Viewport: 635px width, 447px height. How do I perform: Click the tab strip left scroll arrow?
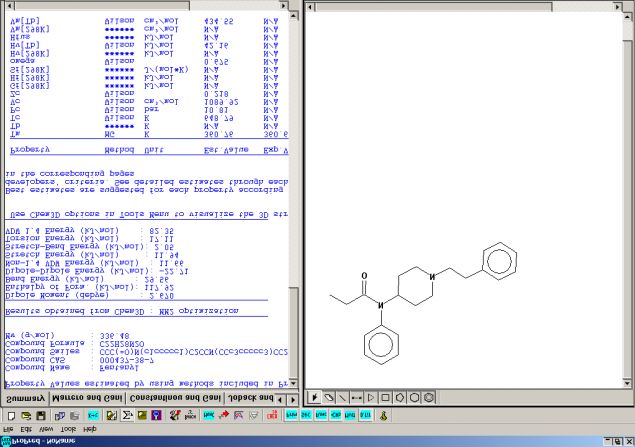(x=280, y=399)
